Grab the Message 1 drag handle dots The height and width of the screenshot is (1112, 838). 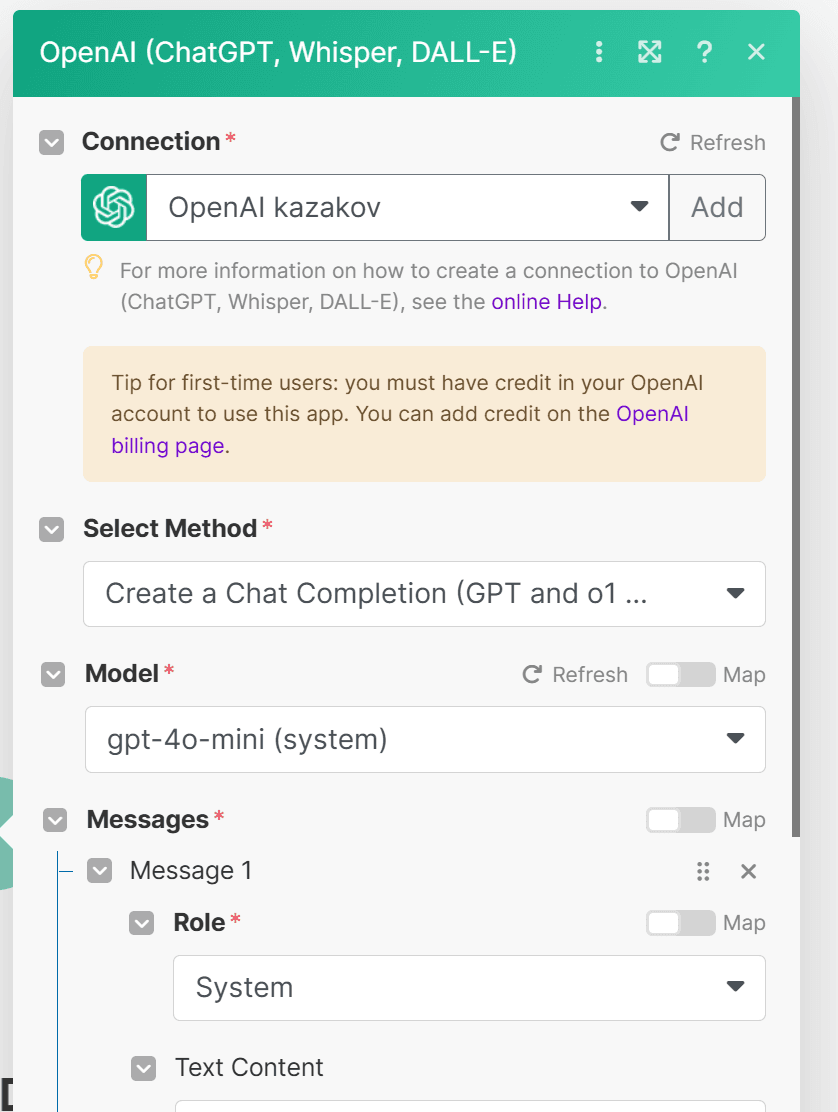(703, 871)
